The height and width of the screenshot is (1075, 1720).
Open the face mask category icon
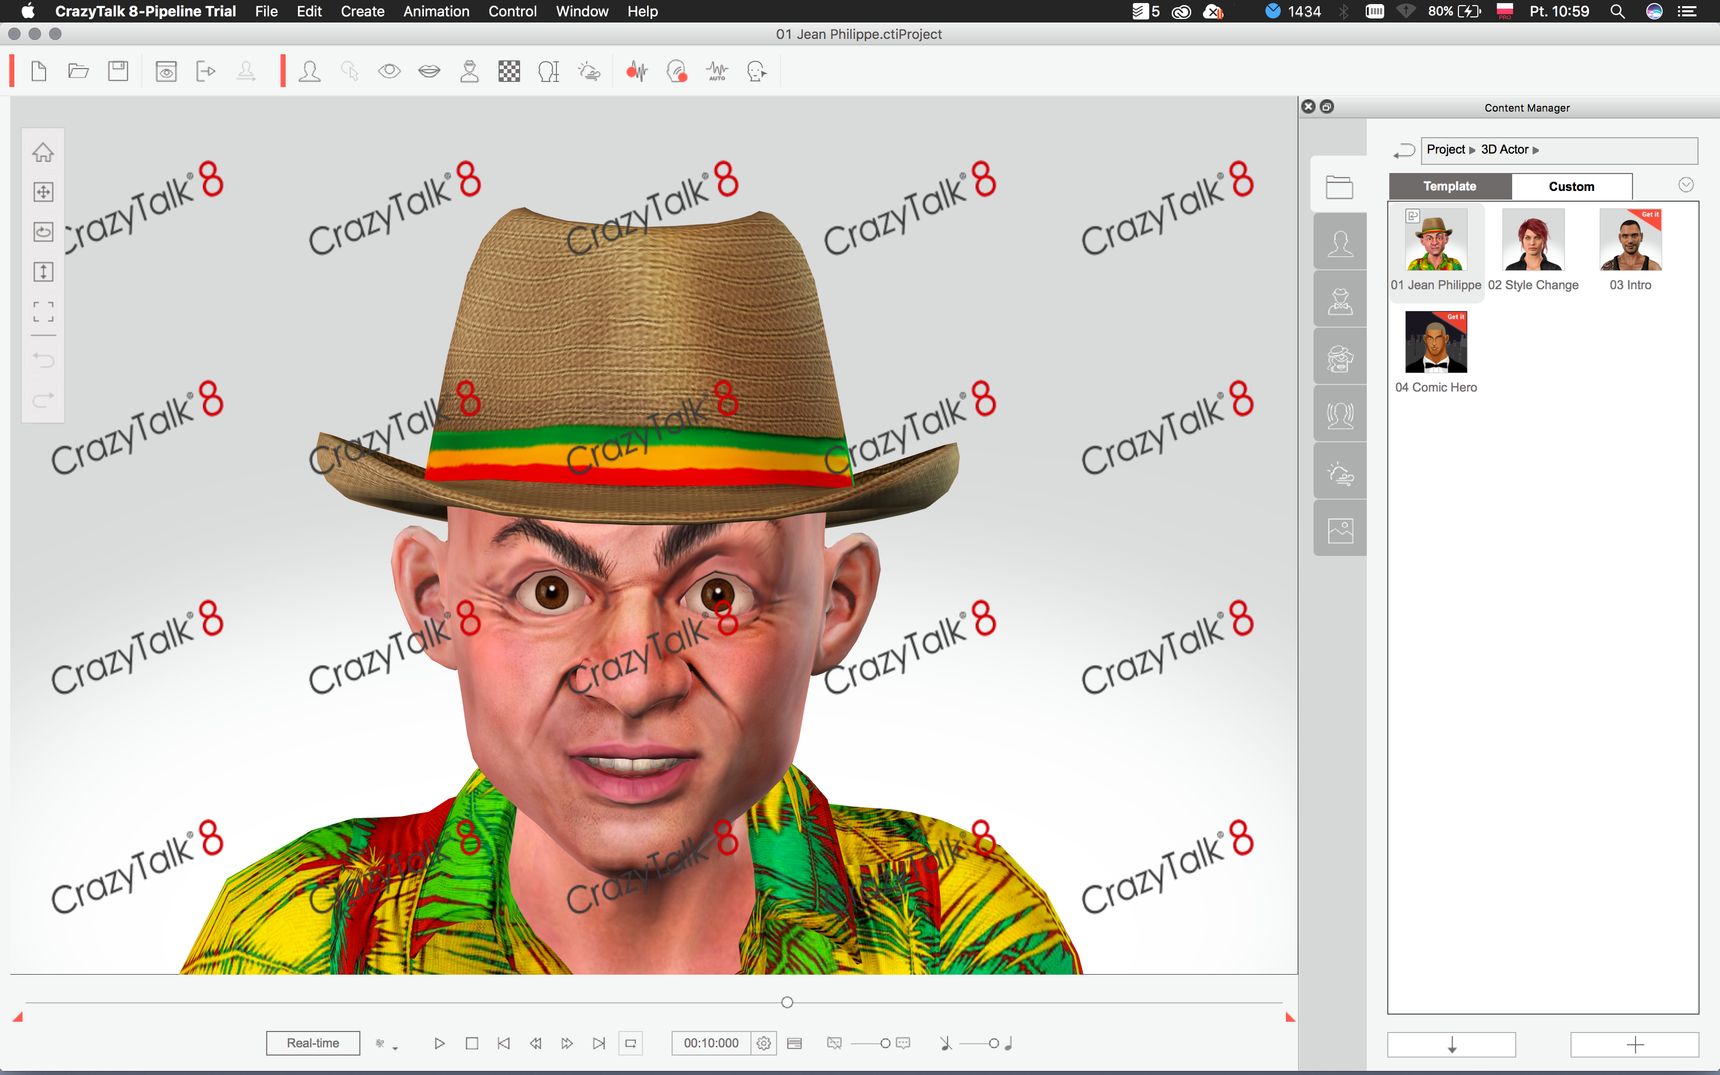coord(1340,358)
